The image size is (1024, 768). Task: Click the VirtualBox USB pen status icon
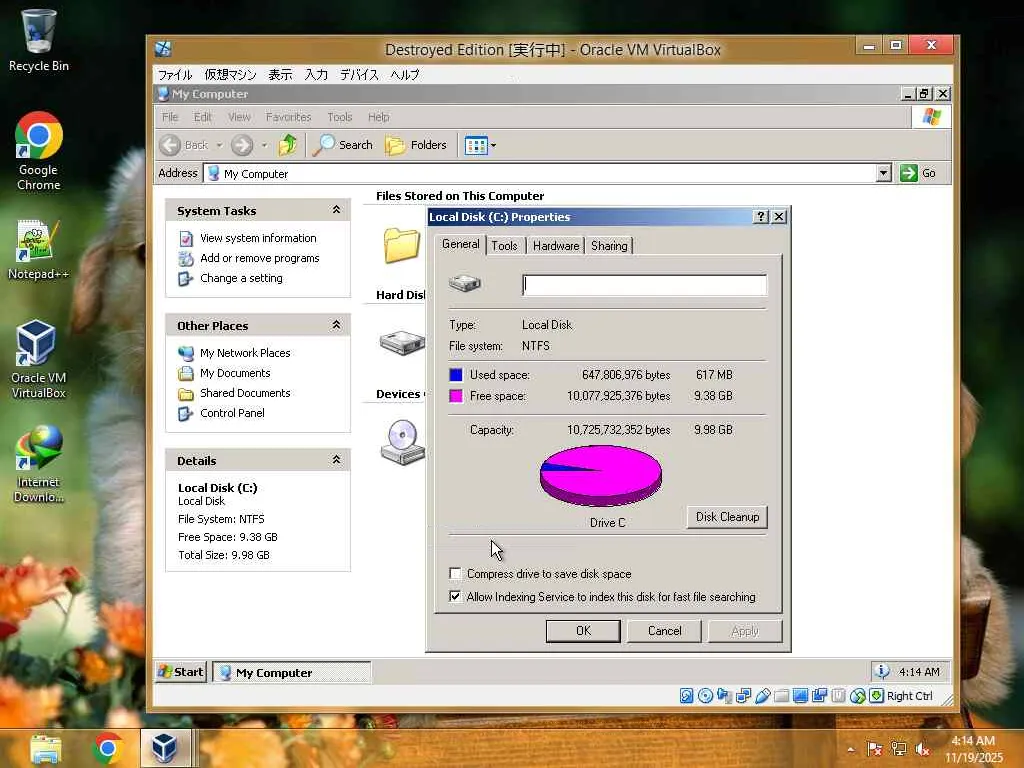762,696
